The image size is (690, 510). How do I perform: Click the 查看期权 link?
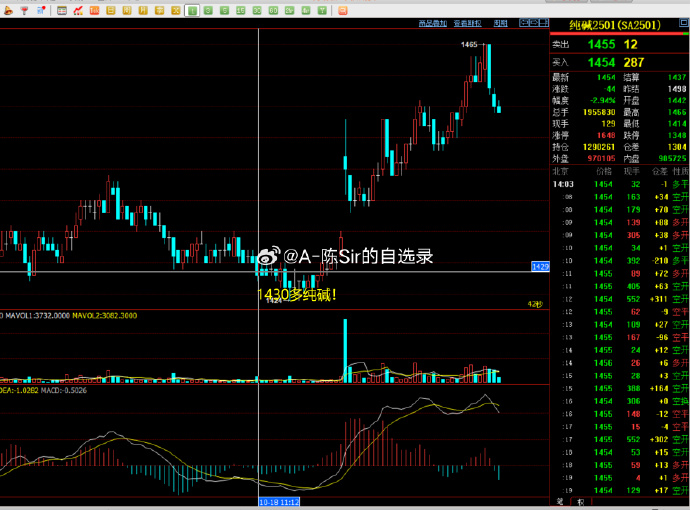click(465, 22)
